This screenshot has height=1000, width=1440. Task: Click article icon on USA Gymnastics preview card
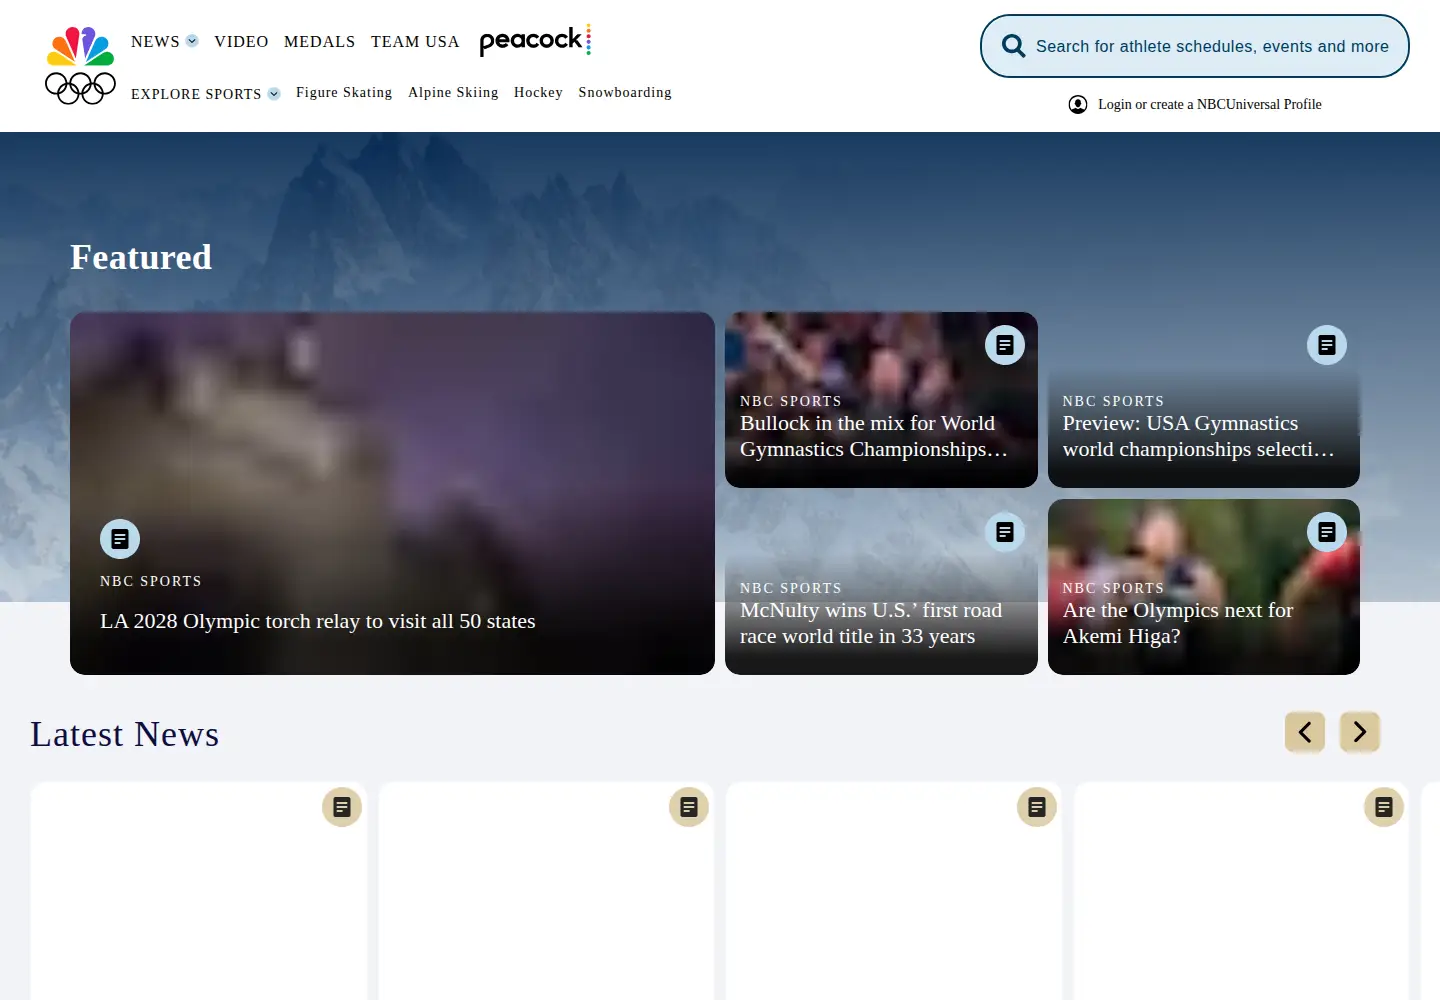[x=1327, y=345]
